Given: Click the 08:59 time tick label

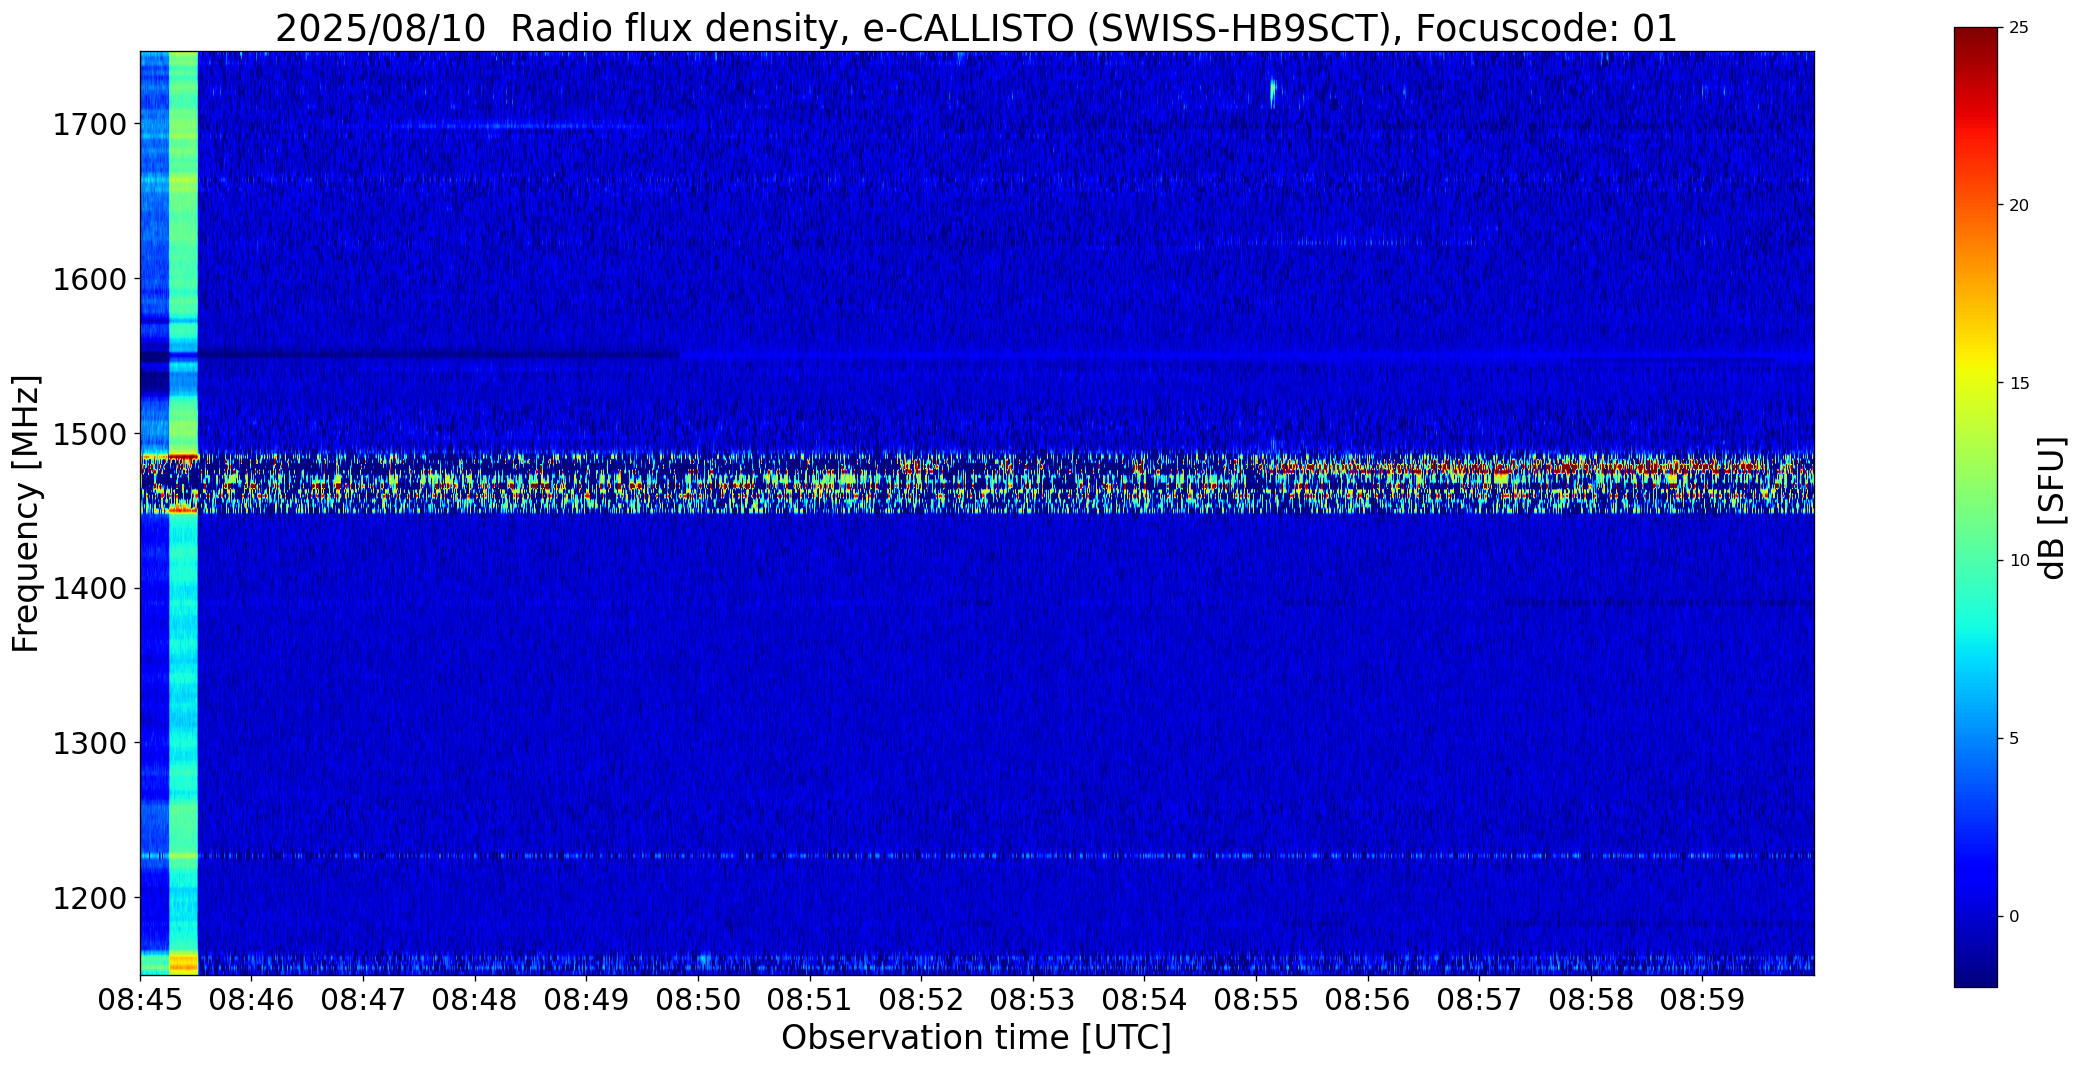Looking at the screenshot, I should point(1702,999).
